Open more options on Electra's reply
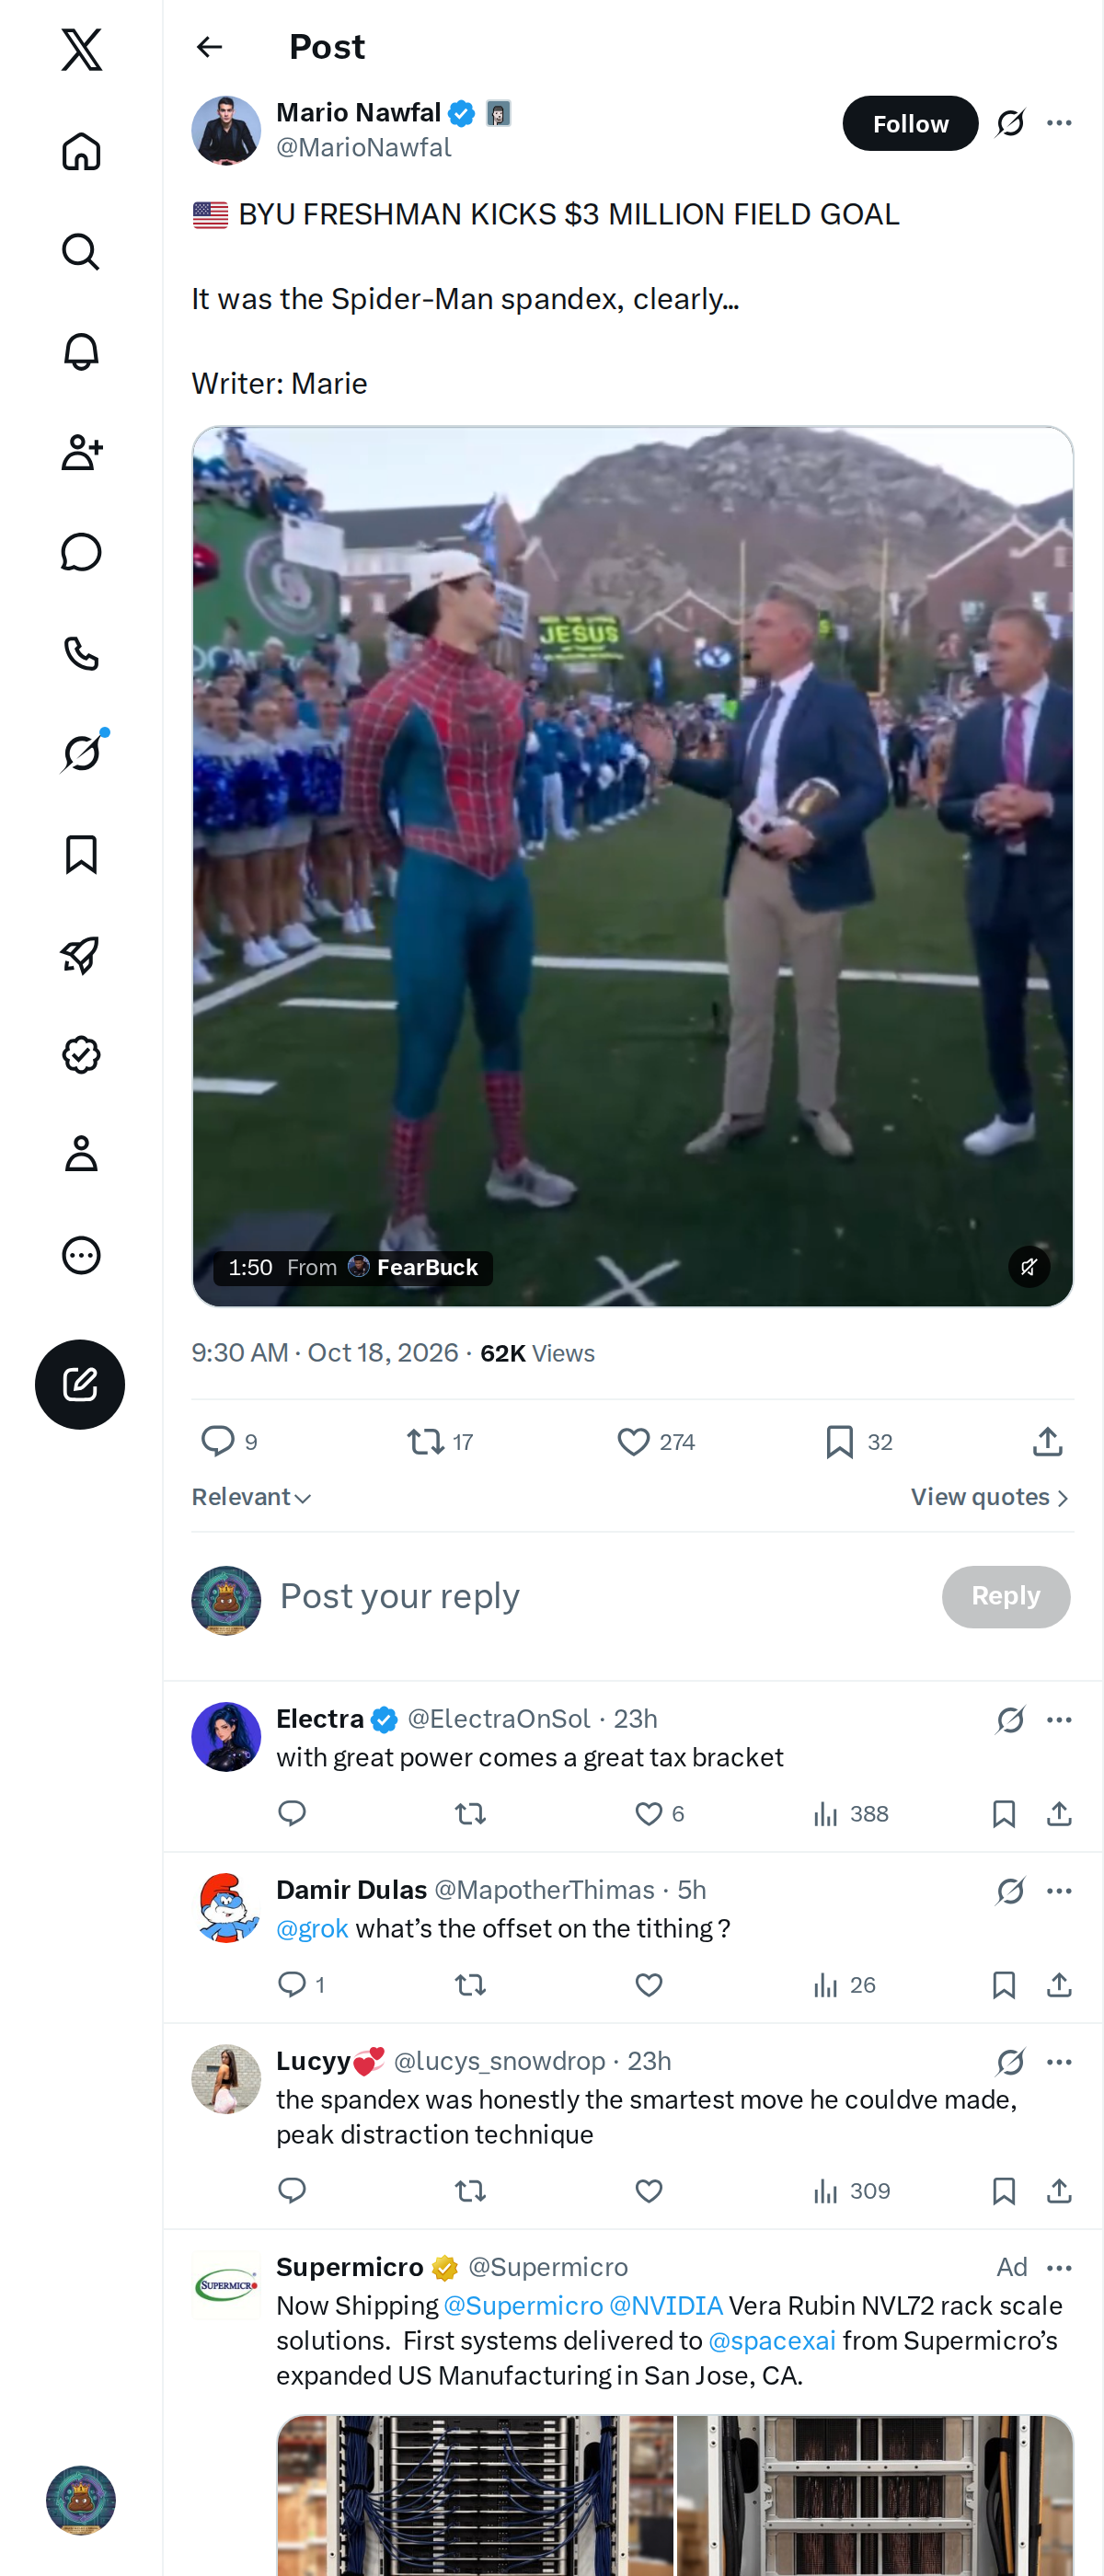This screenshot has height=2576, width=1104. (x=1059, y=1720)
